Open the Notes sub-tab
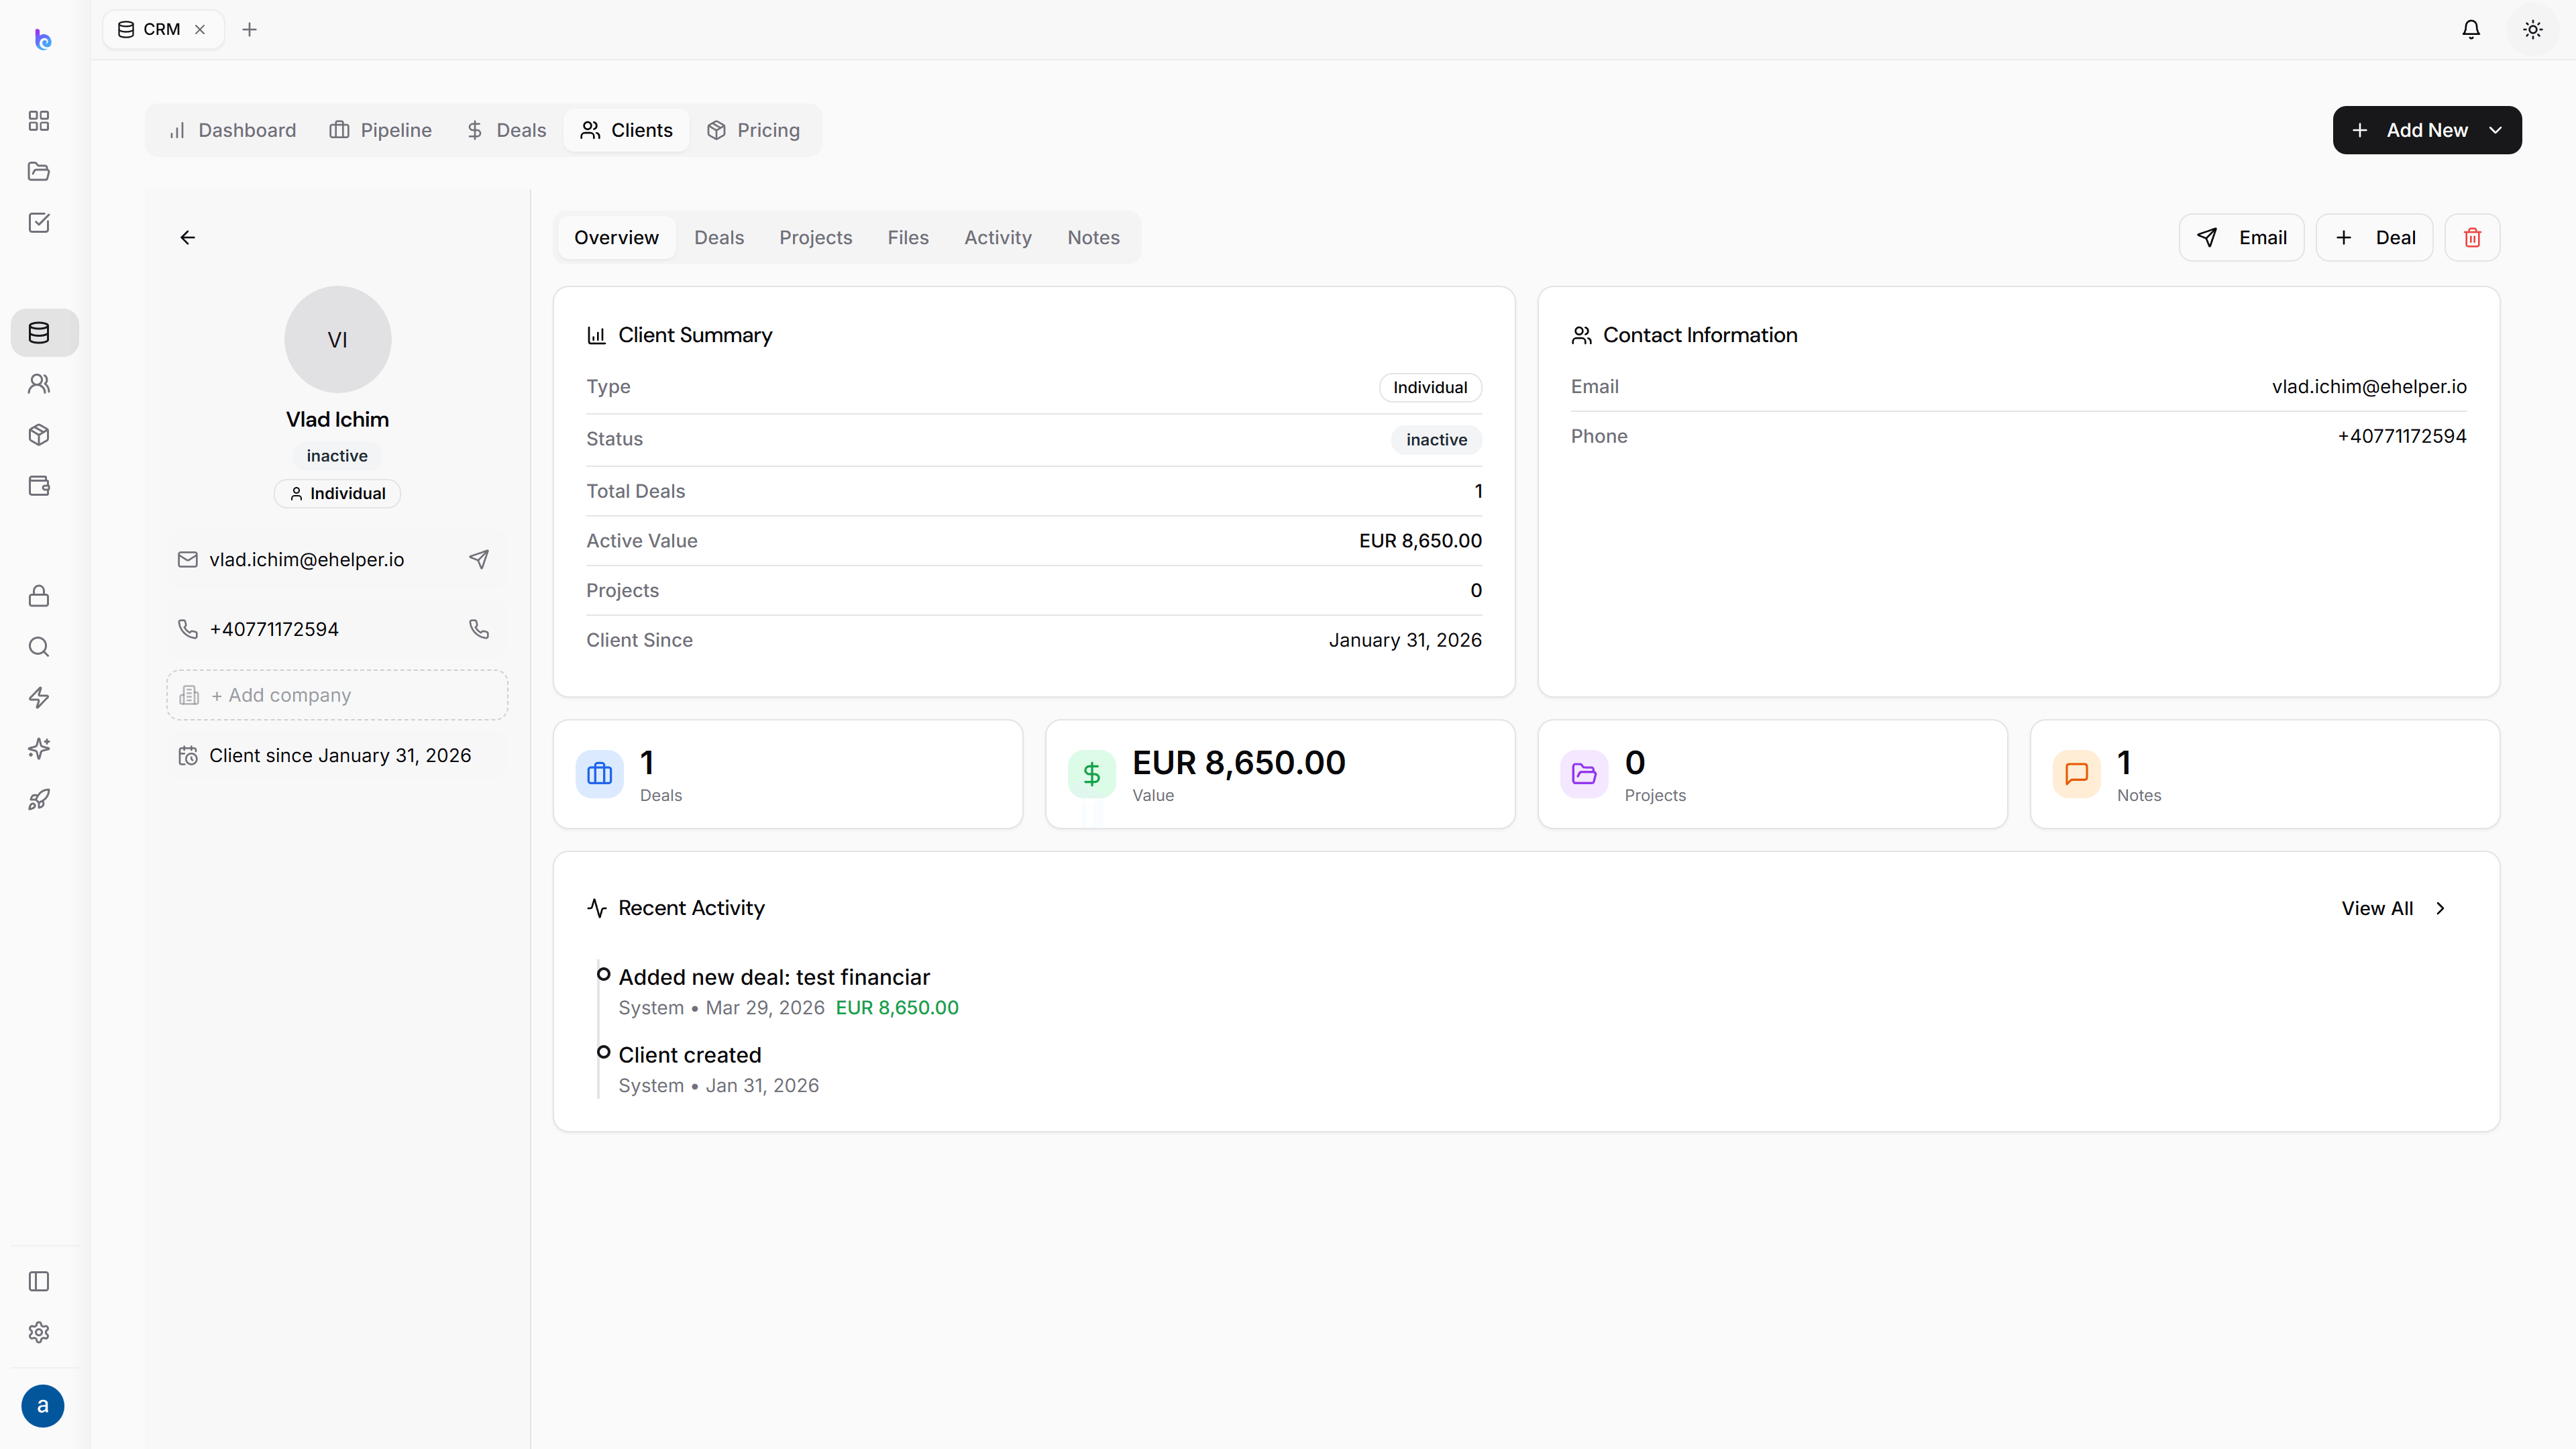Image resolution: width=2576 pixels, height=1449 pixels. click(1093, 238)
